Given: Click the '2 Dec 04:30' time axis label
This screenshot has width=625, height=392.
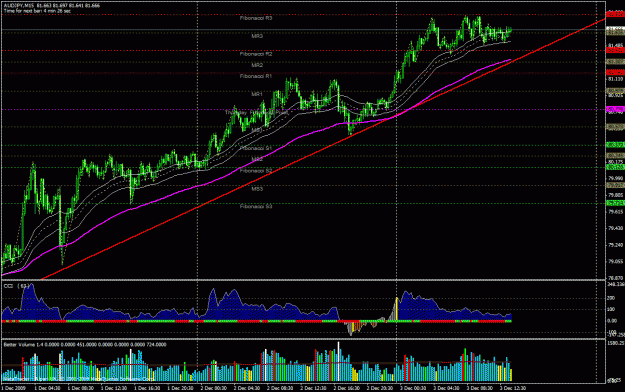Looking at the screenshot, I should (x=247, y=388).
